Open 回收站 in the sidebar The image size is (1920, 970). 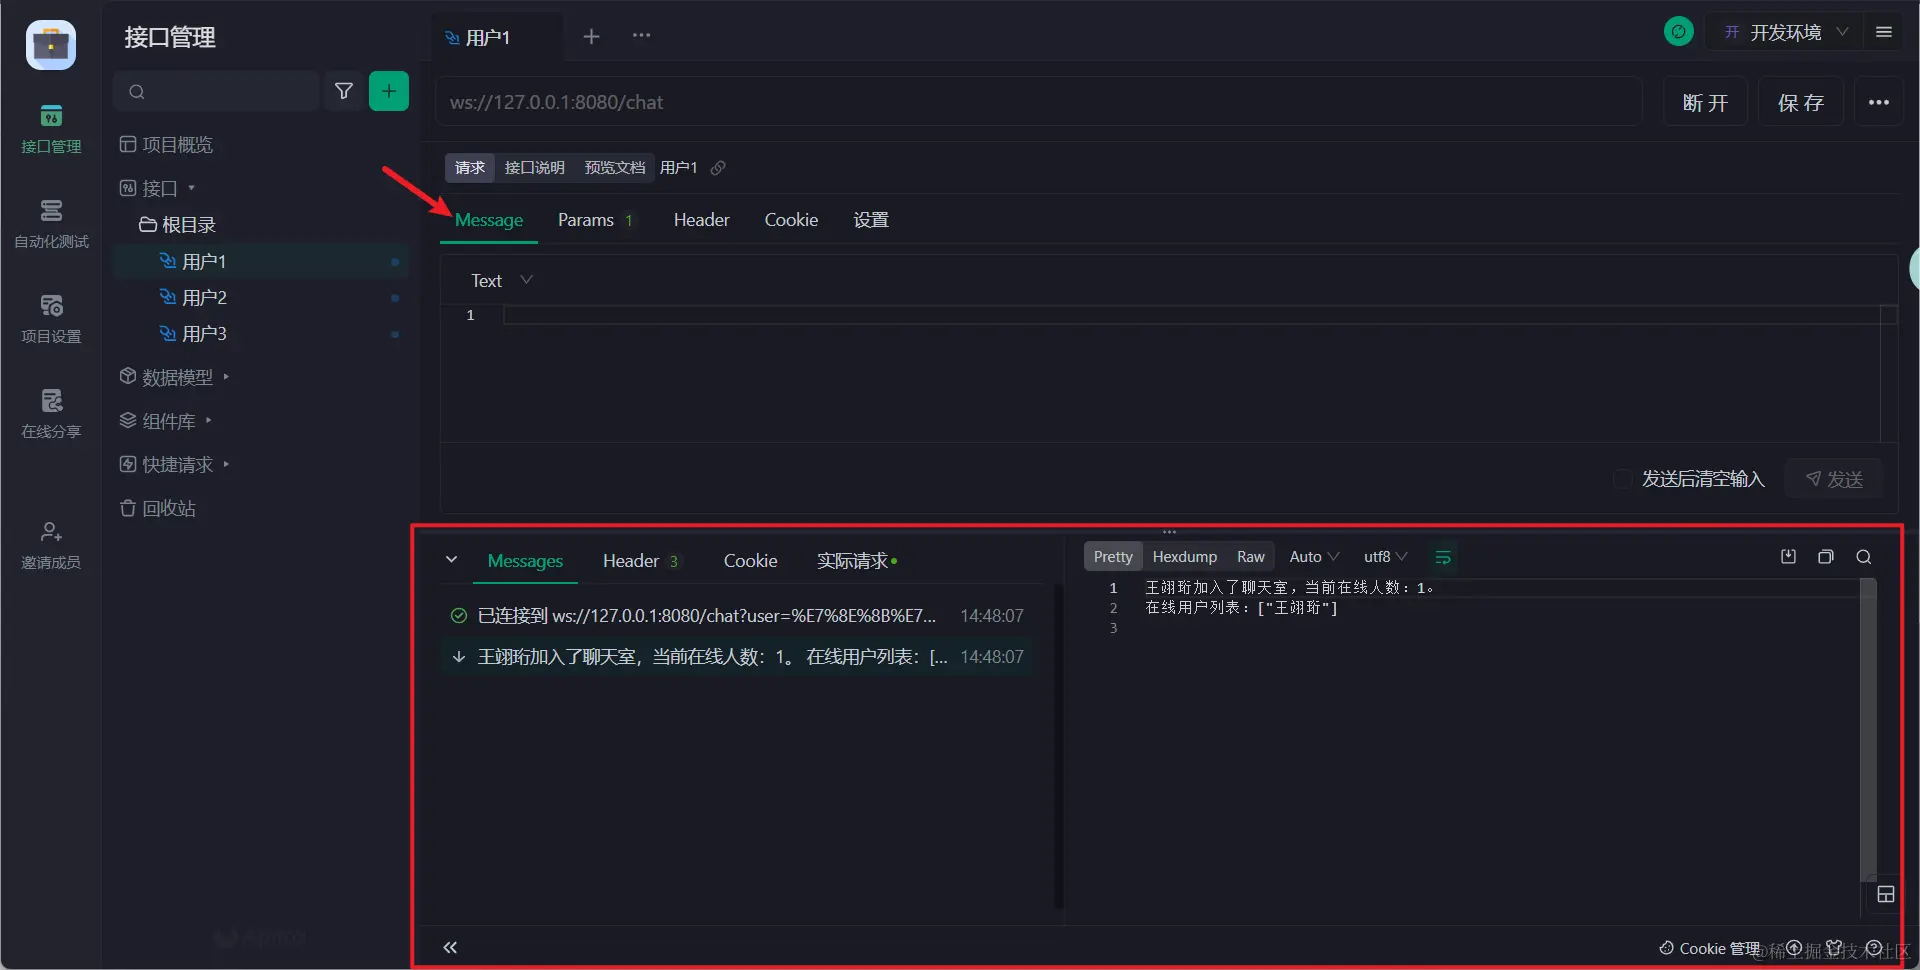click(158, 508)
